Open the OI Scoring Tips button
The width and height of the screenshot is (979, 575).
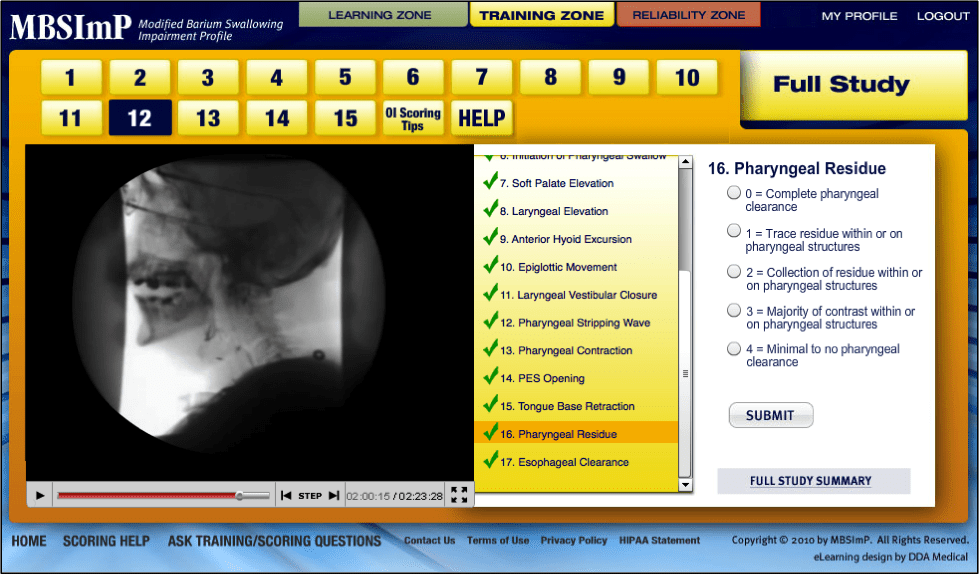pyautogui.click(x=413, y=118)
